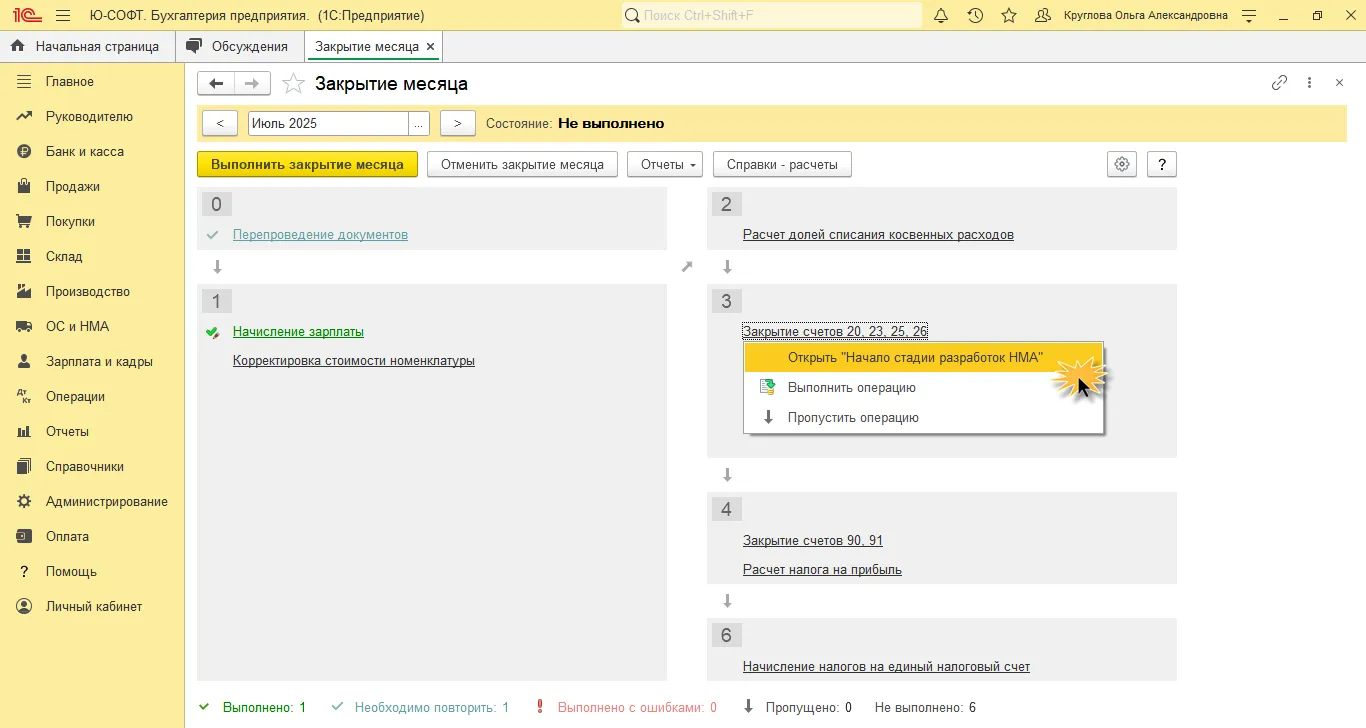Click the question mark help button
This screenshot has width=1366, height=728.
(1161, 165)
